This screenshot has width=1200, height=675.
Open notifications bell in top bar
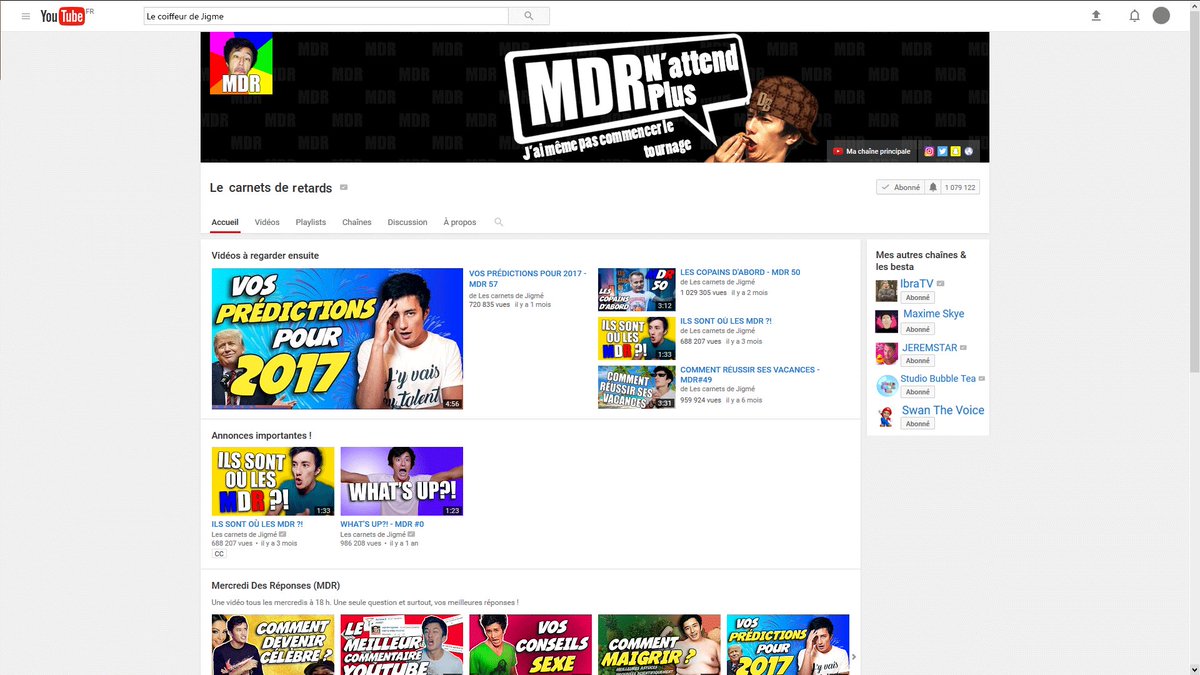point(1134,16)
